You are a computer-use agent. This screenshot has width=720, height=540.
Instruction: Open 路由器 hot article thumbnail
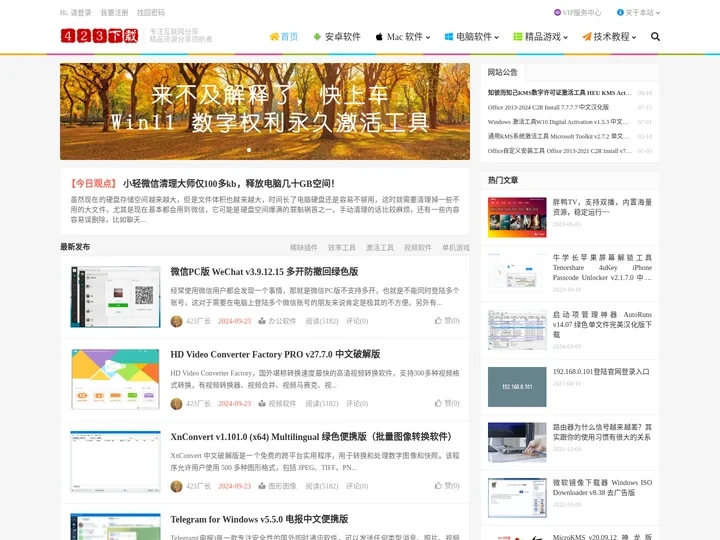pyautogui.click(x=517, y=443)
